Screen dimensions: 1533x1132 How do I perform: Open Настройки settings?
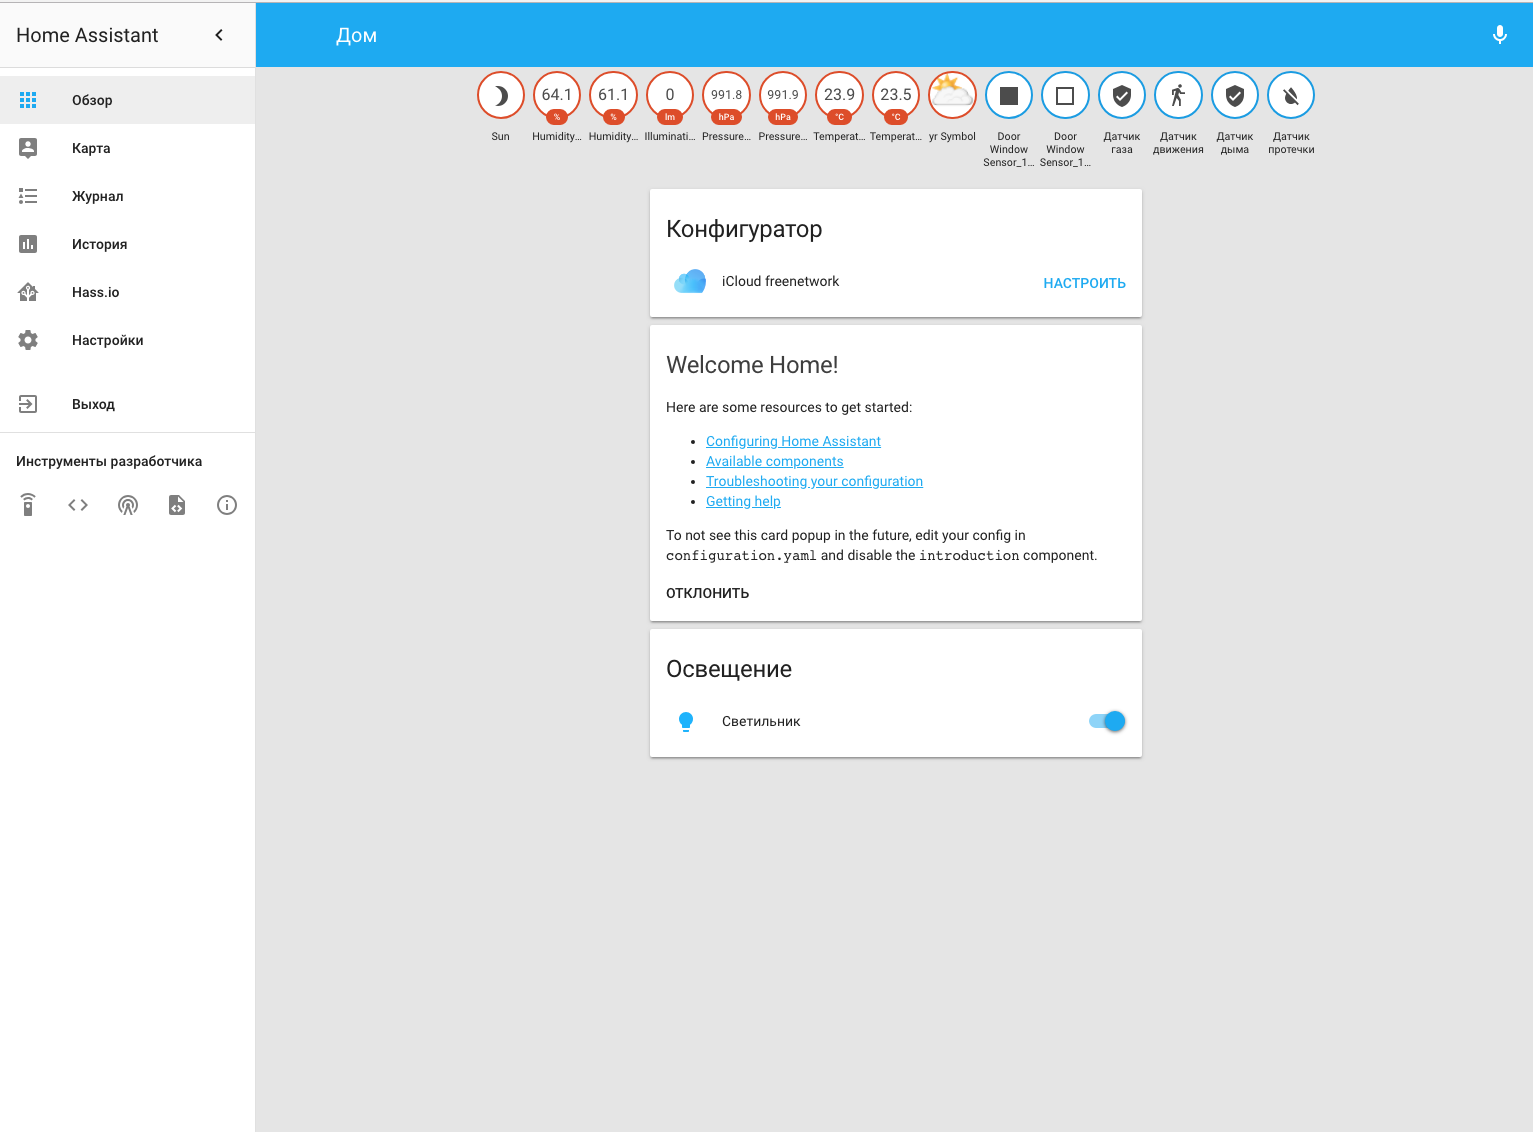coord(127,340)
